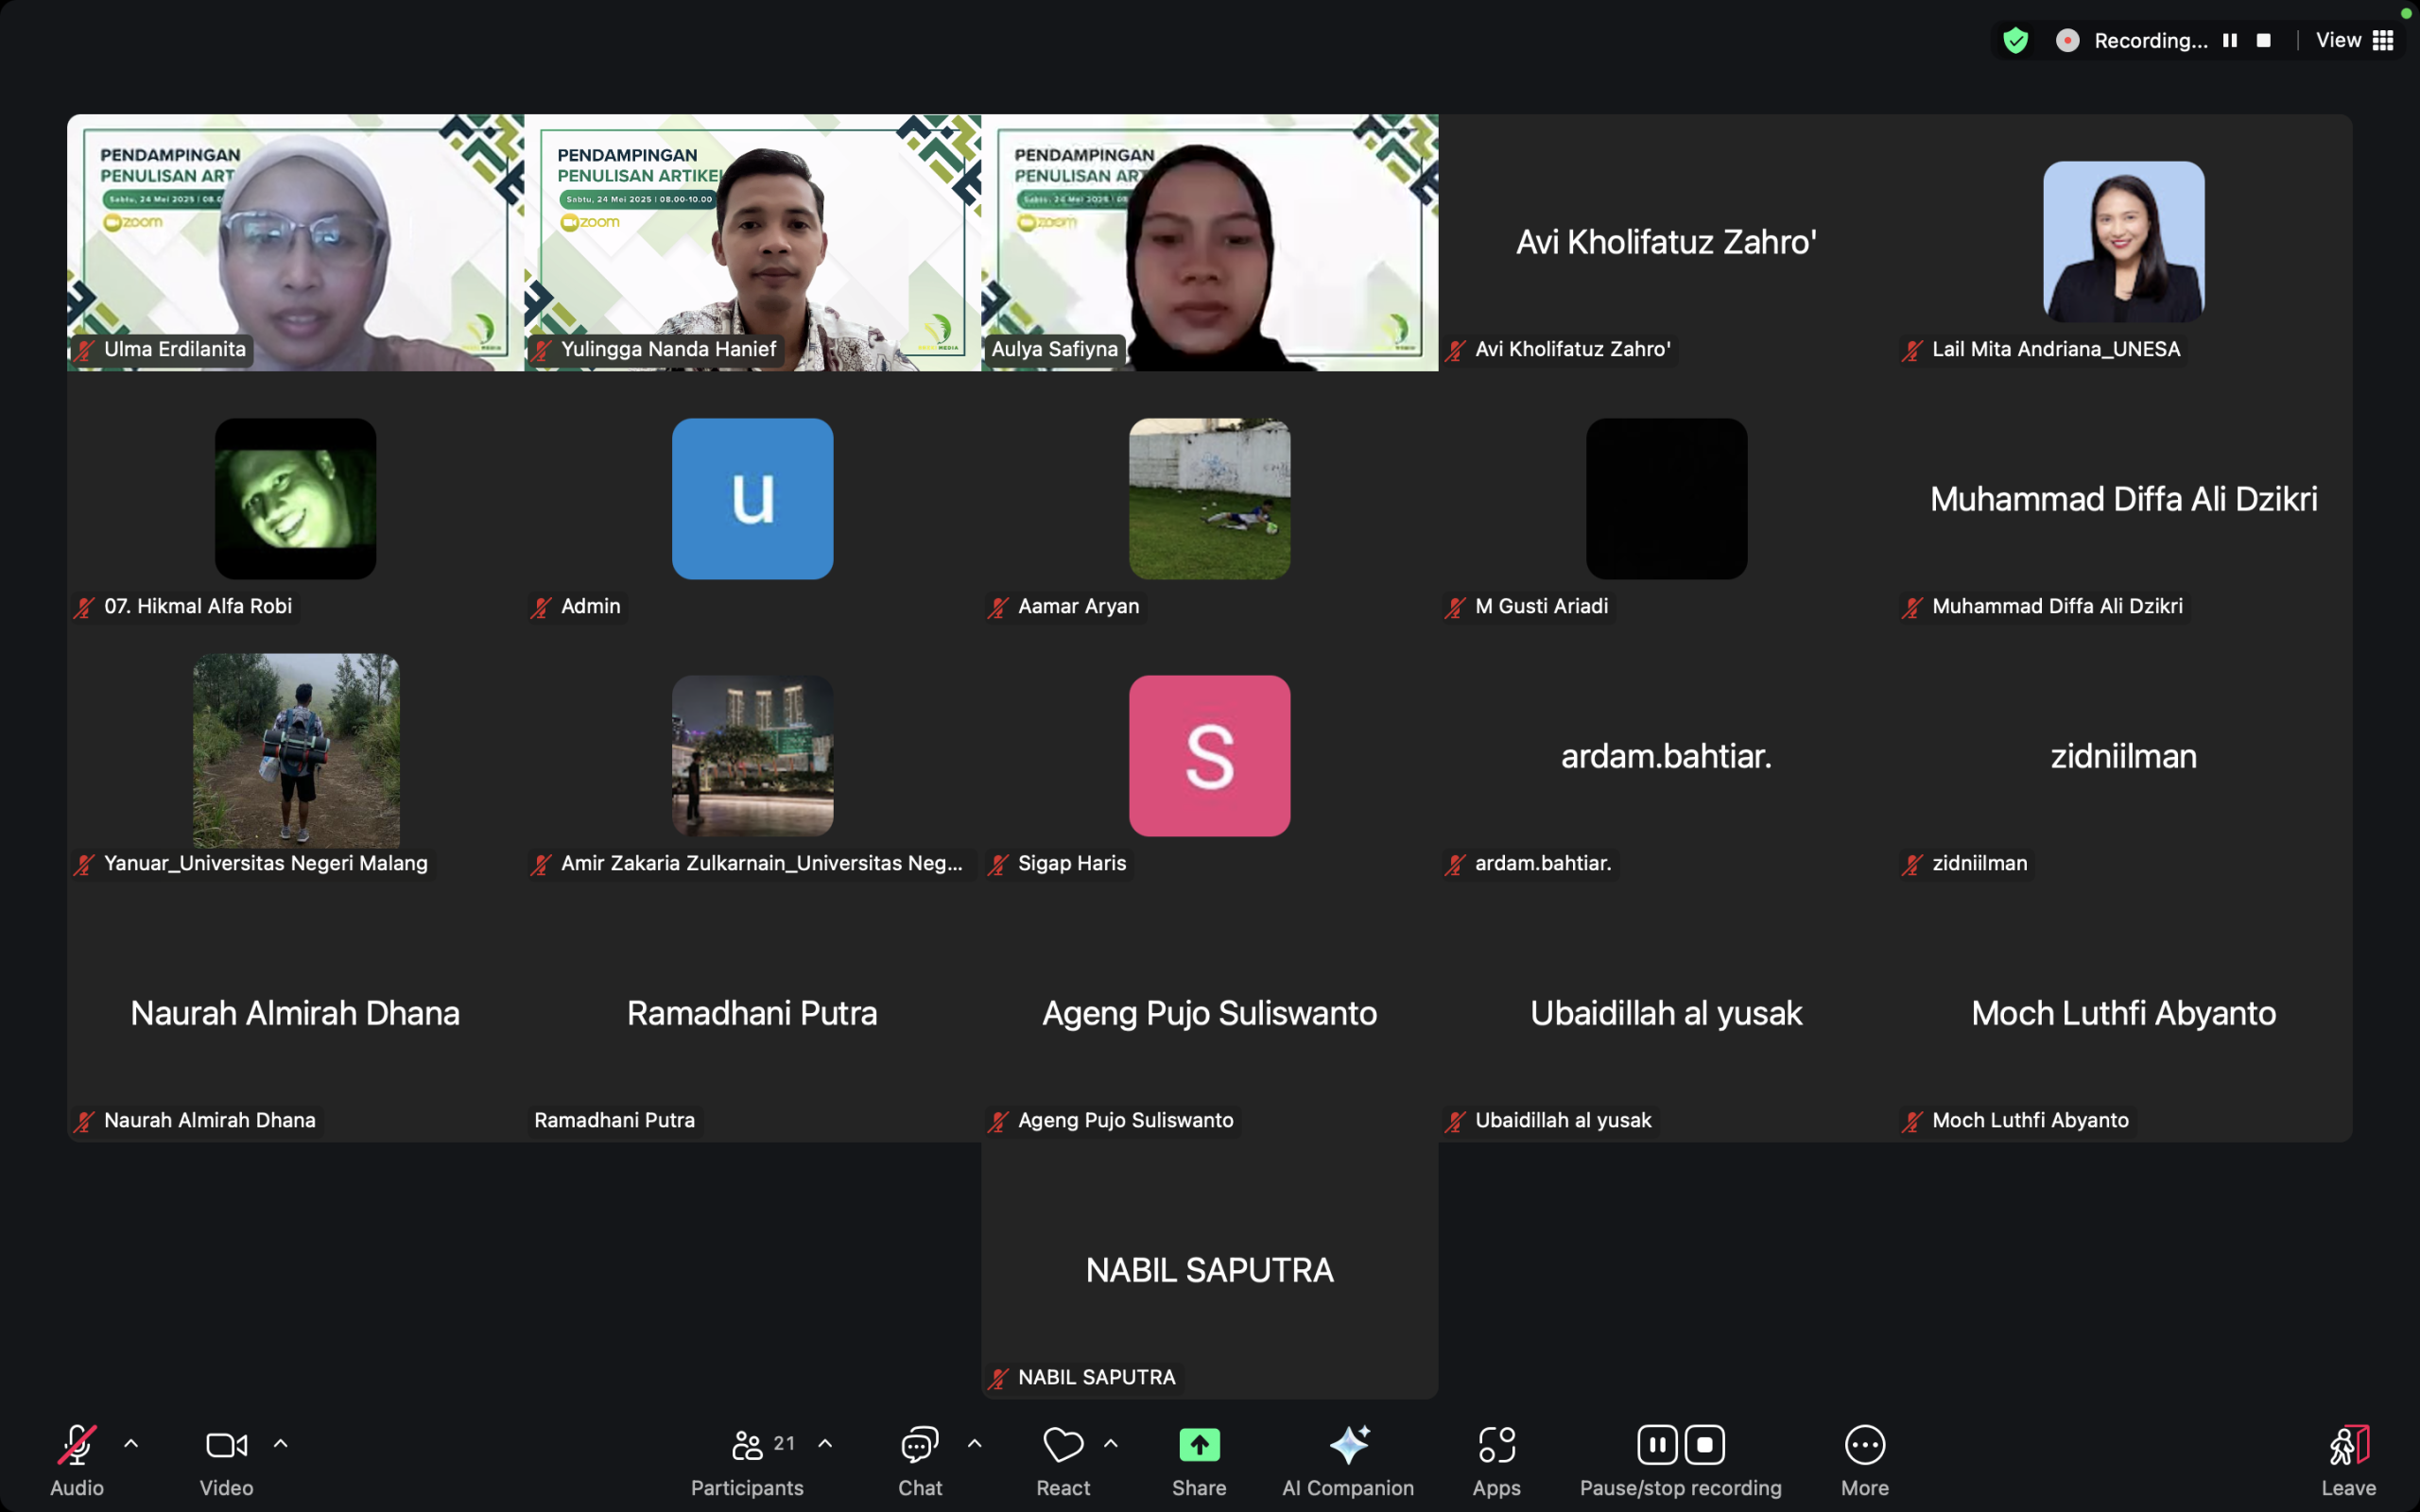This screenshot has width=2420, height=1512.
Task: Expand video options arrow beside Video
Action: coord(281,1443)
